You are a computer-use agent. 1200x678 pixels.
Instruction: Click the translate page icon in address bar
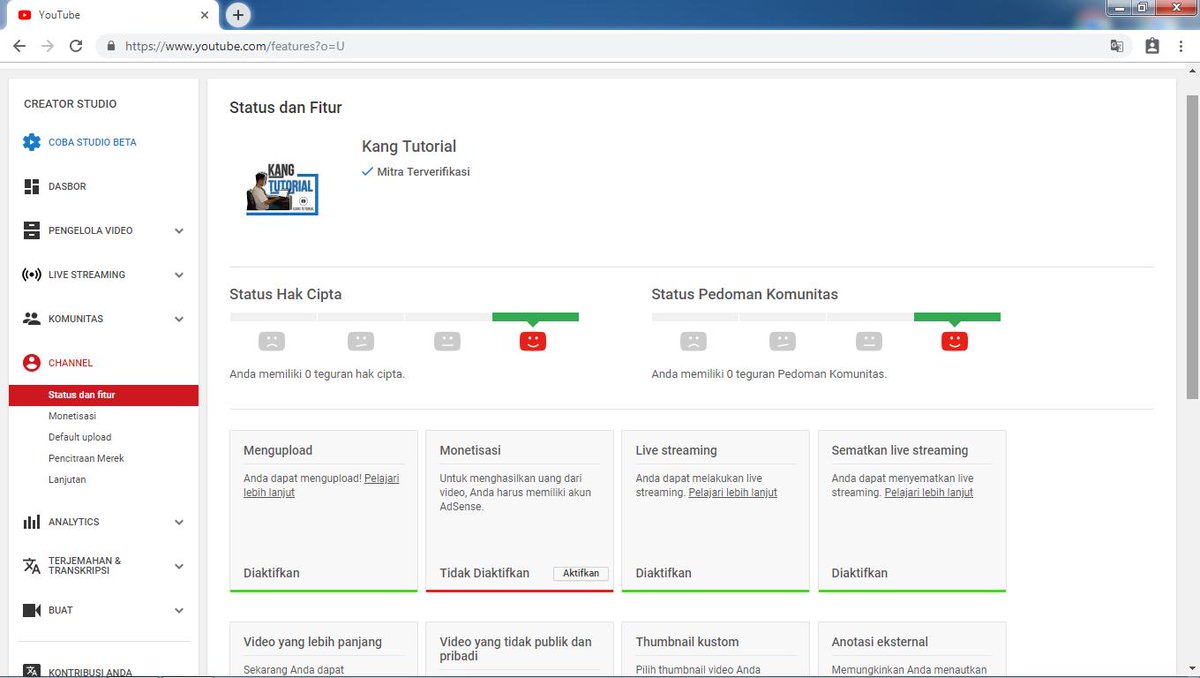tap(1117, 46)
